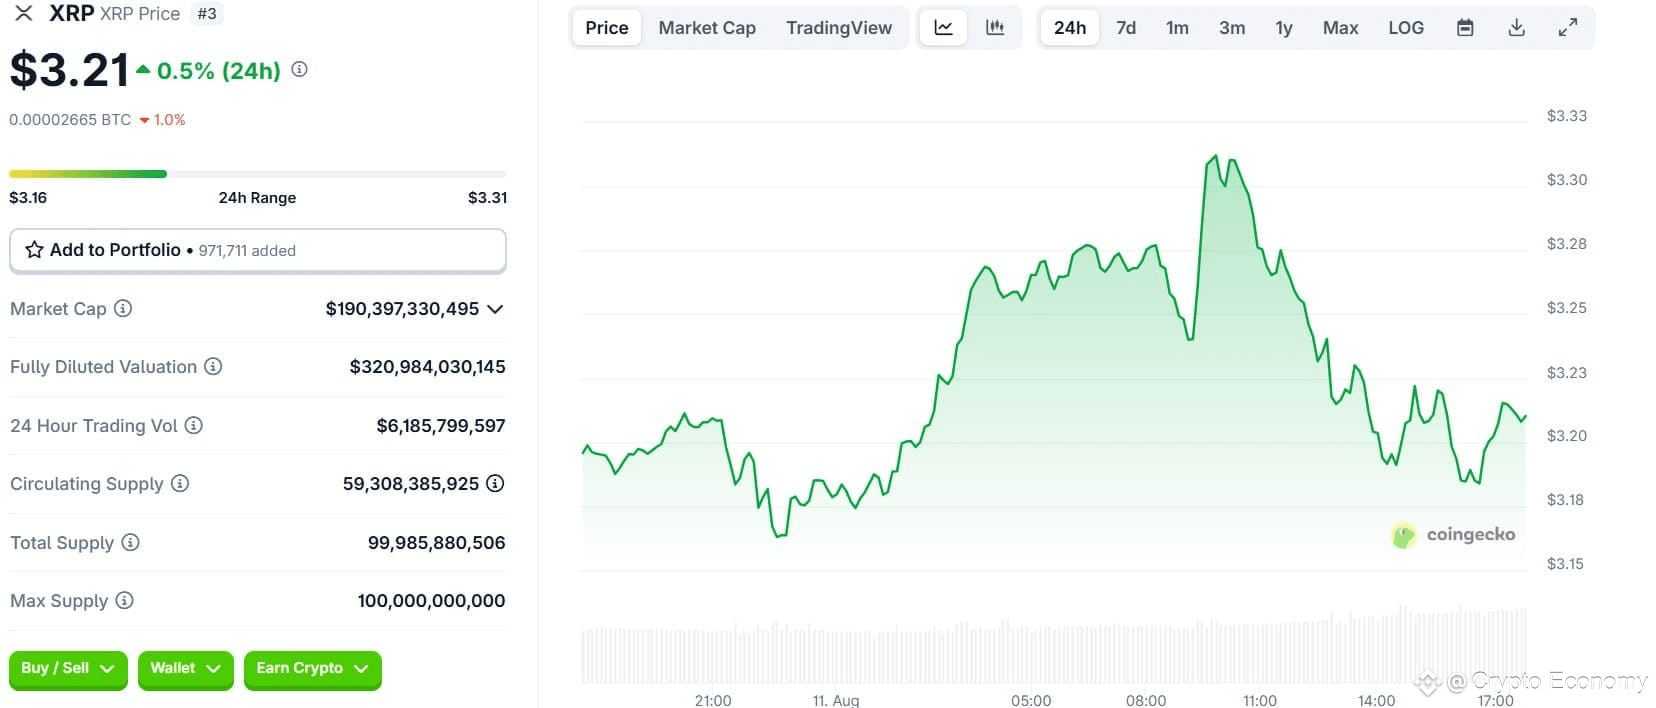Screen dimensions: 1656x708
Task: Expand chart to fullscreen
Action: tap(1568, 28)
